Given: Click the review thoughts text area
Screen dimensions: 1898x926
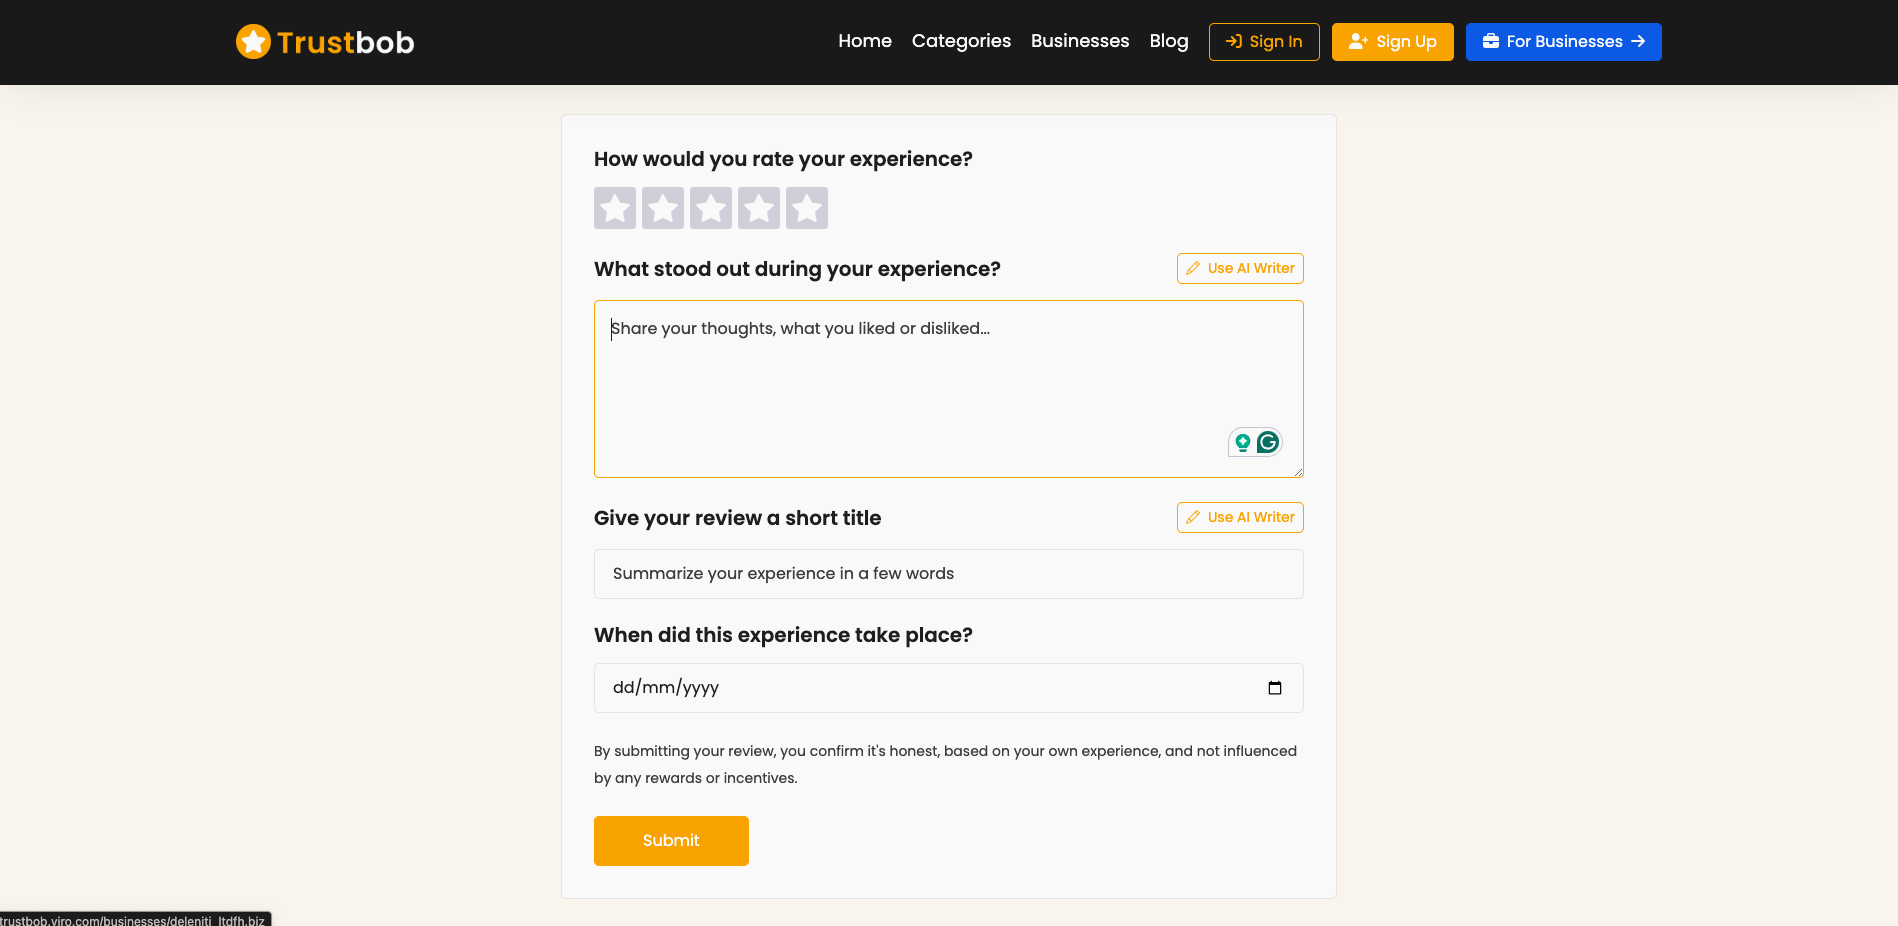Looking at the screenshot, I should [x=948, y=389].
